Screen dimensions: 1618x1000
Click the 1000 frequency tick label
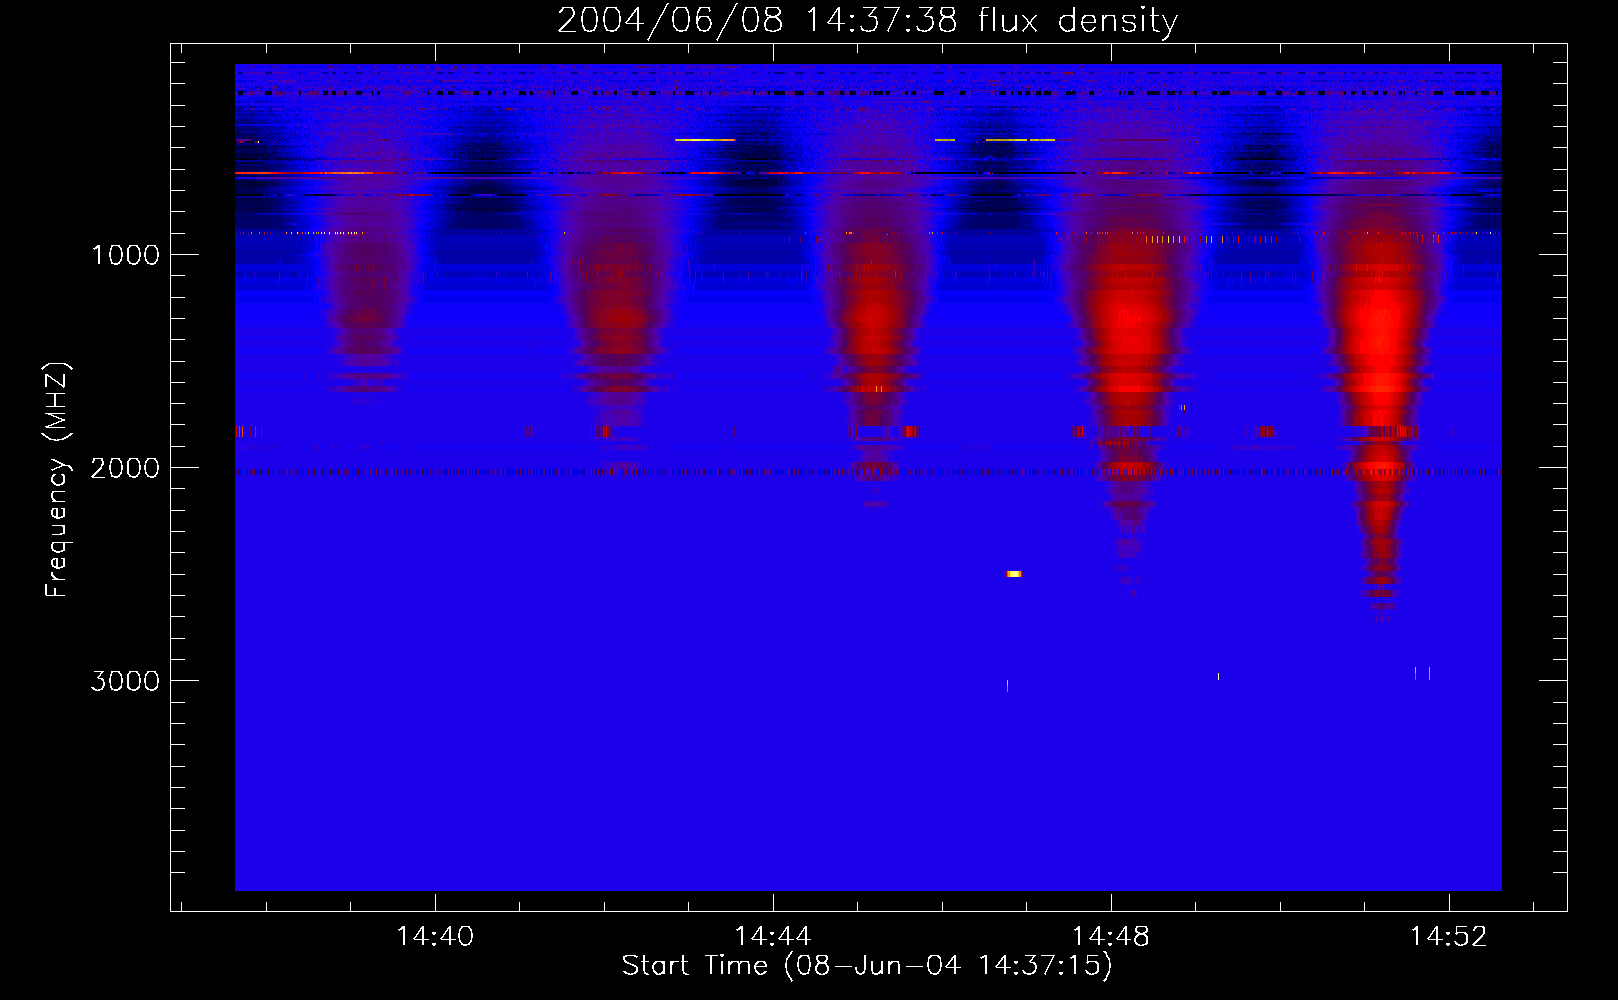coord(125,255)
